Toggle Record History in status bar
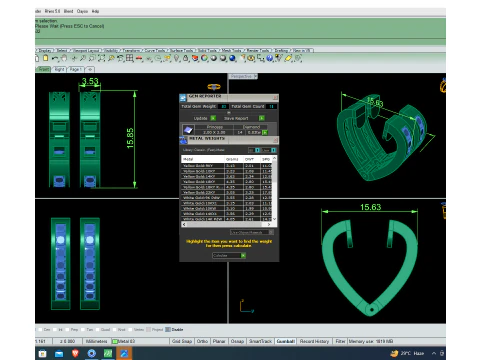This screenshot has height=360, width=480. [x=314, y=341]
